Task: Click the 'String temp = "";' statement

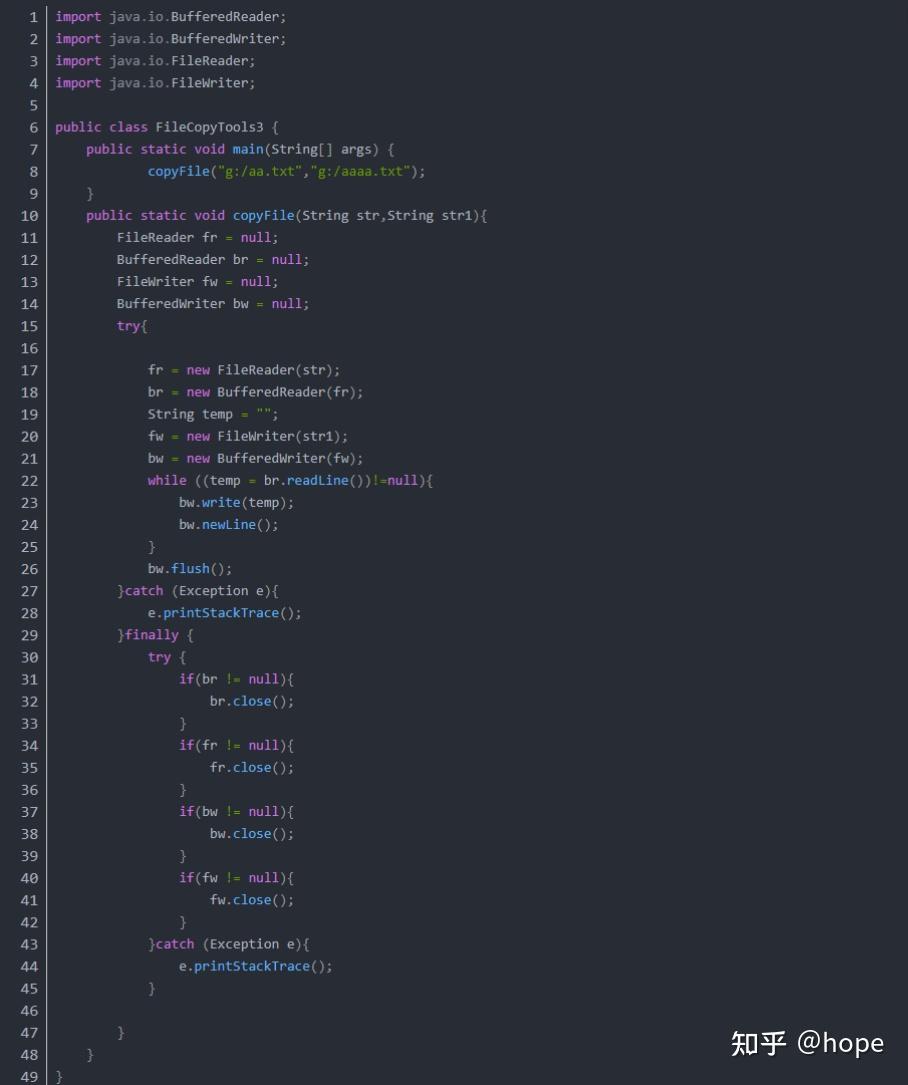Action: point(212,414)
